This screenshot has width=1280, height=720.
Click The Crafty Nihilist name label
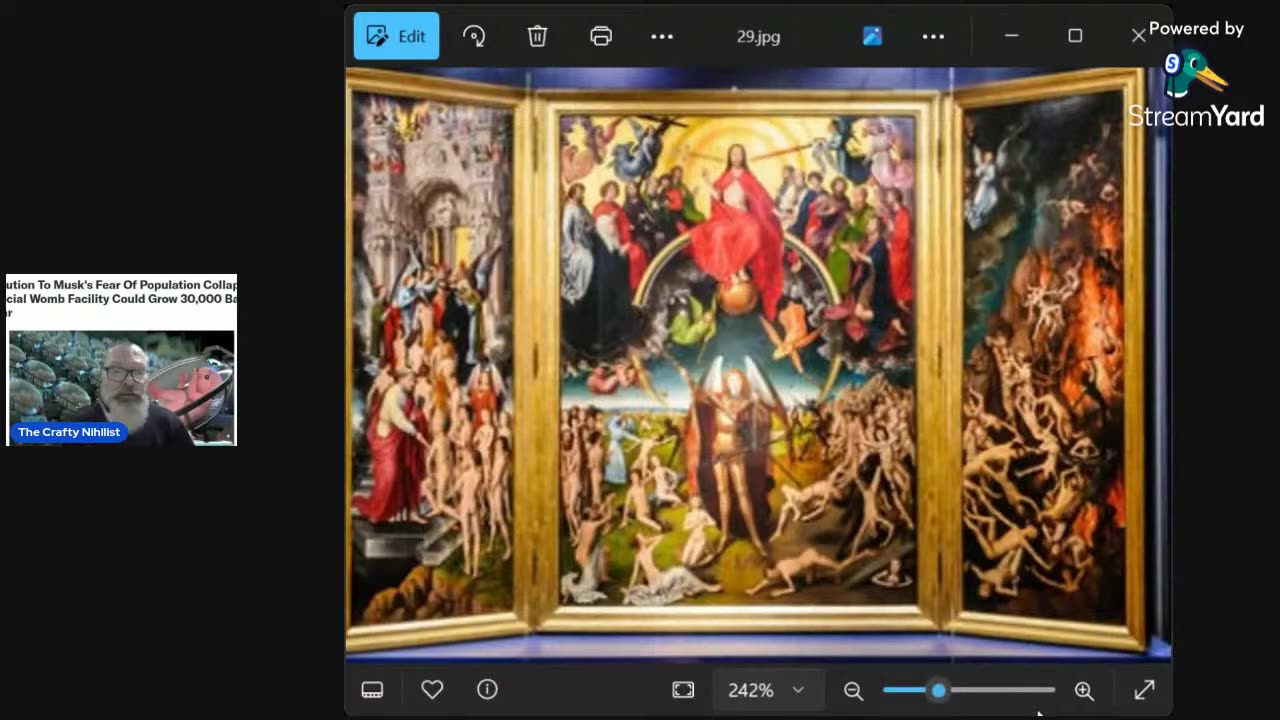point(69,432)
